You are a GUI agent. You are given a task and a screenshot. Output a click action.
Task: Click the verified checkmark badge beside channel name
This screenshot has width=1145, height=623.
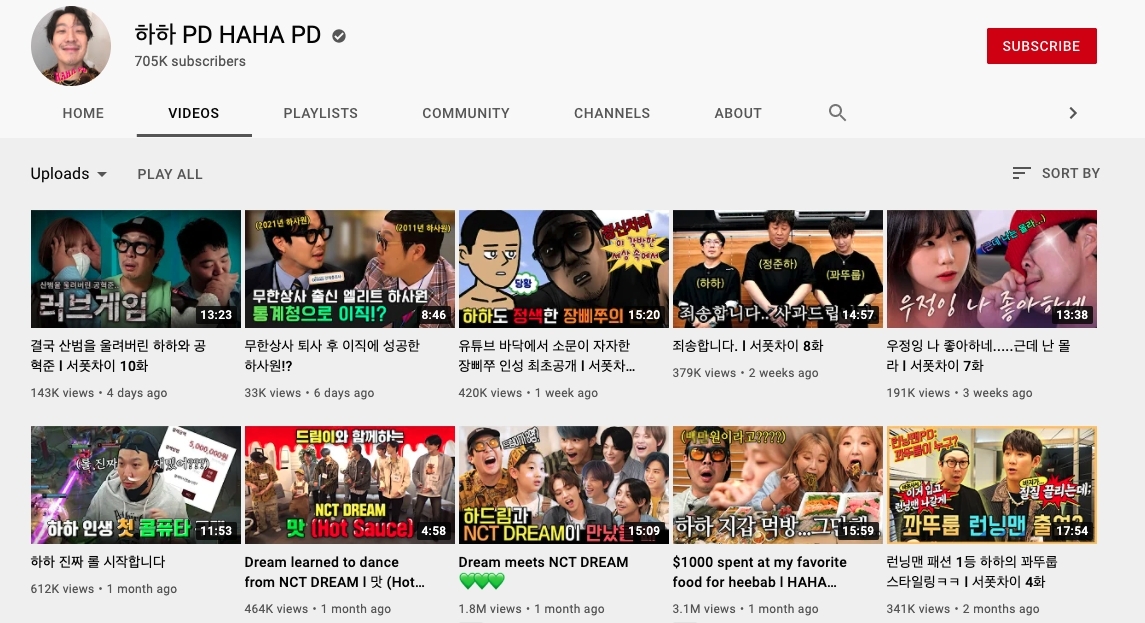click(x=339, y=36)
